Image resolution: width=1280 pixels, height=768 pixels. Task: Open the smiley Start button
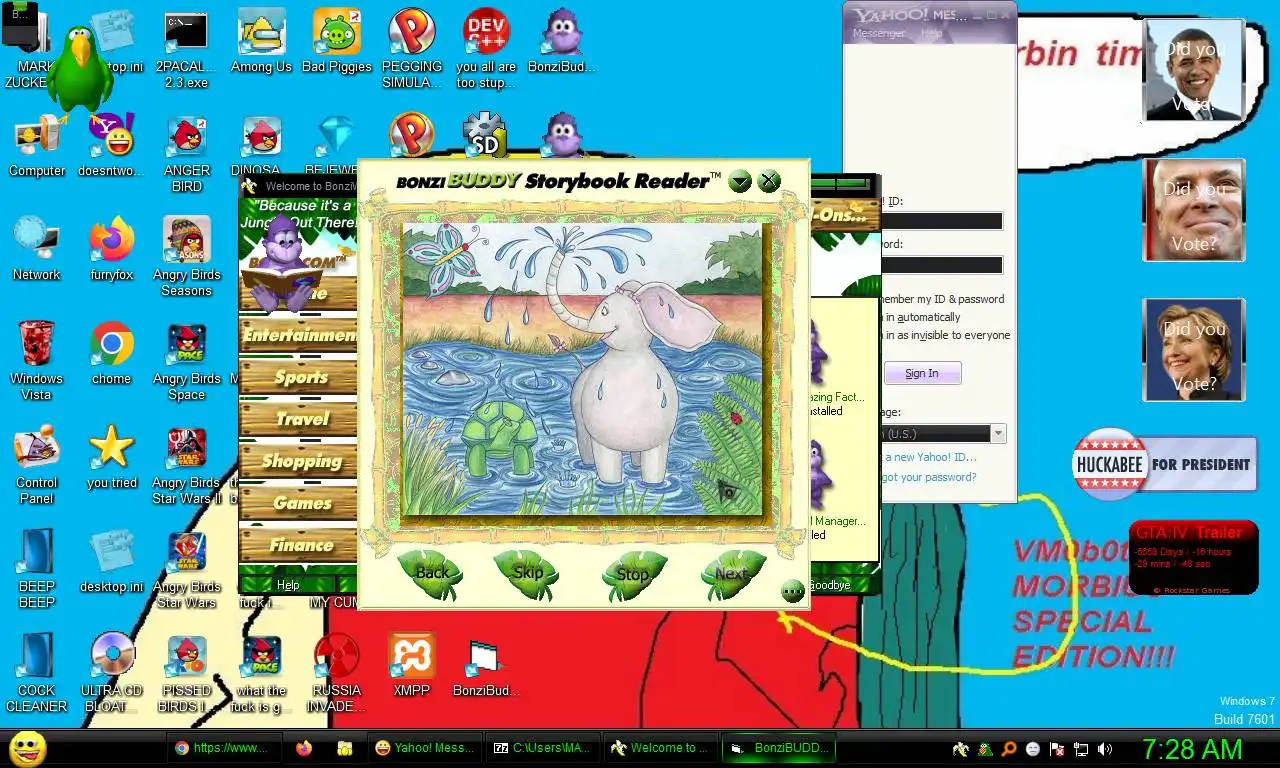[x=27, y=749]
